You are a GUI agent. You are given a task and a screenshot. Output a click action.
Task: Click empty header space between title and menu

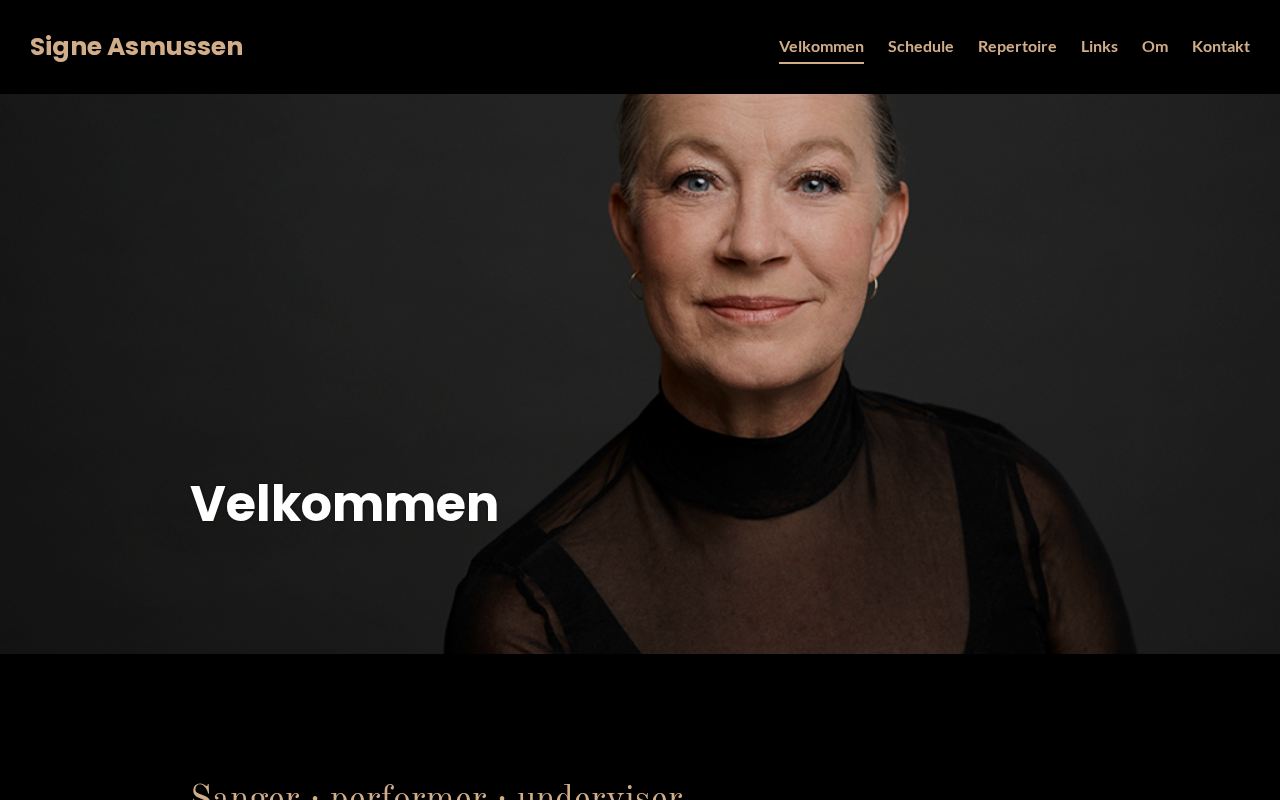coord(510,47)
